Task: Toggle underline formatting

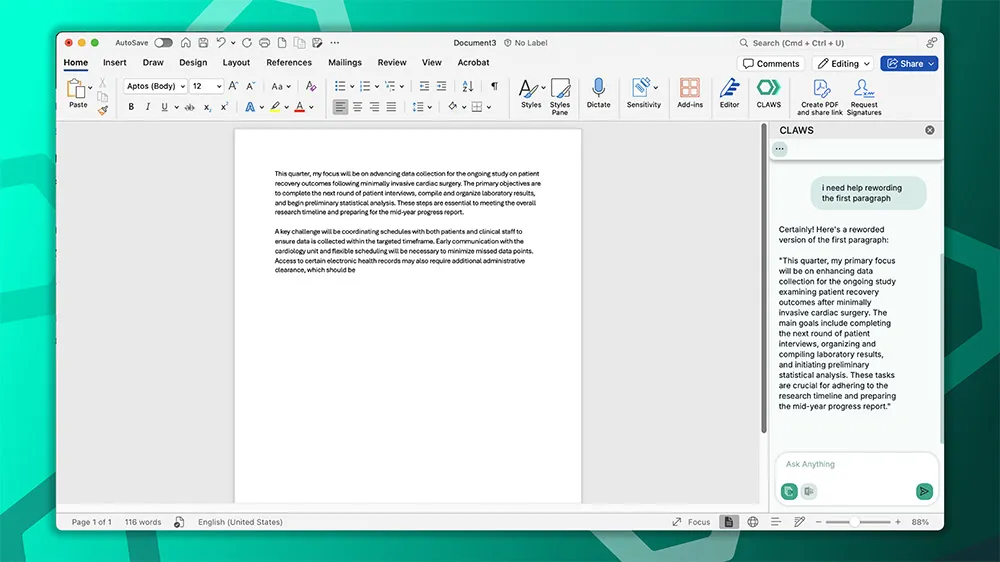Action: tap(165, 107)
